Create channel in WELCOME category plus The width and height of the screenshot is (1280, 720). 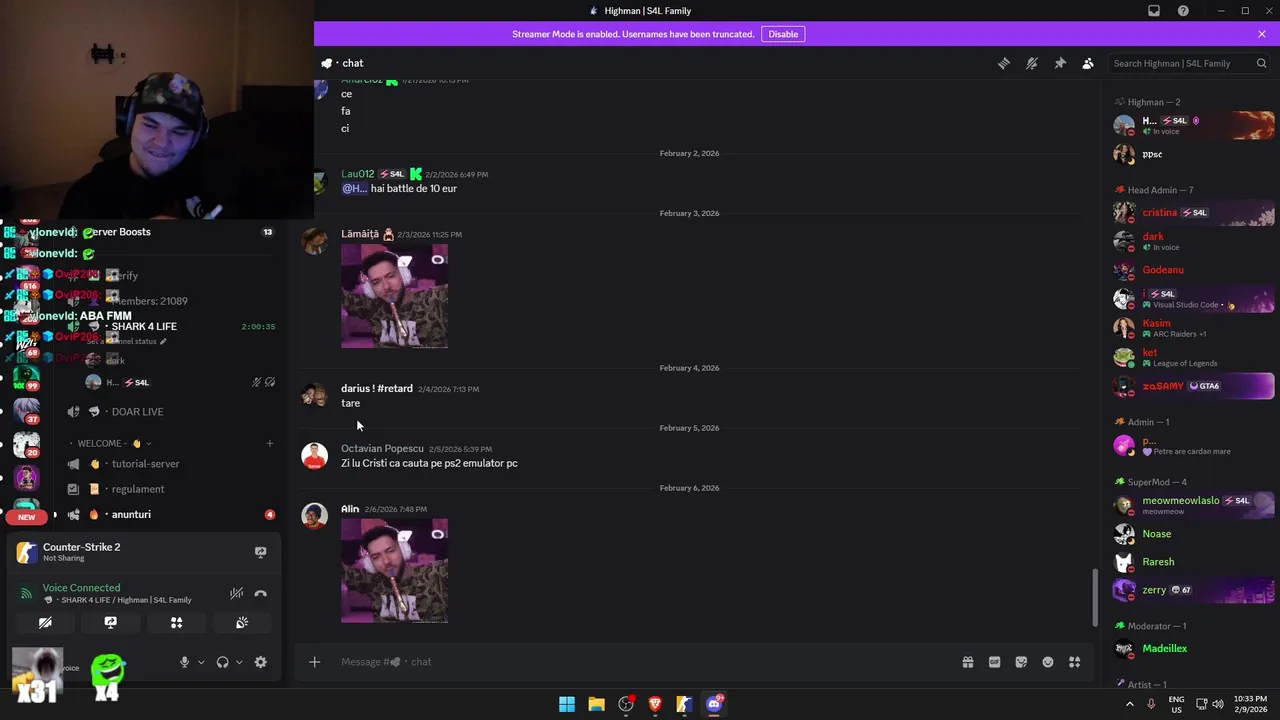pyautogui.click(x=269, y=443)
